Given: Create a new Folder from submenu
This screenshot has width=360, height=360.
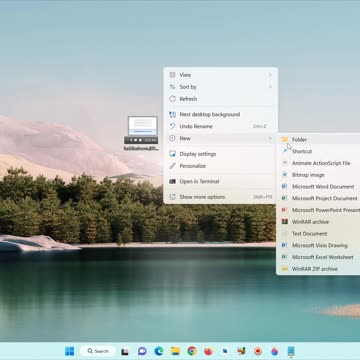Looking at the screenshot, I should (319, 139).
